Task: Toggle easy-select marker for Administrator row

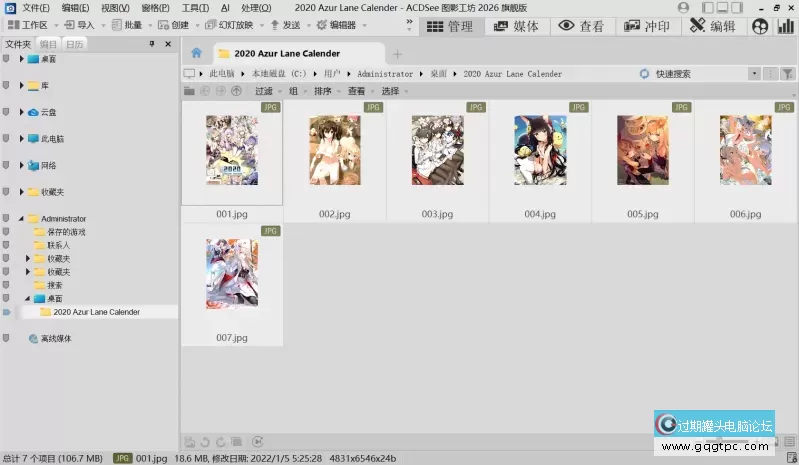Action: pos(6,218)
